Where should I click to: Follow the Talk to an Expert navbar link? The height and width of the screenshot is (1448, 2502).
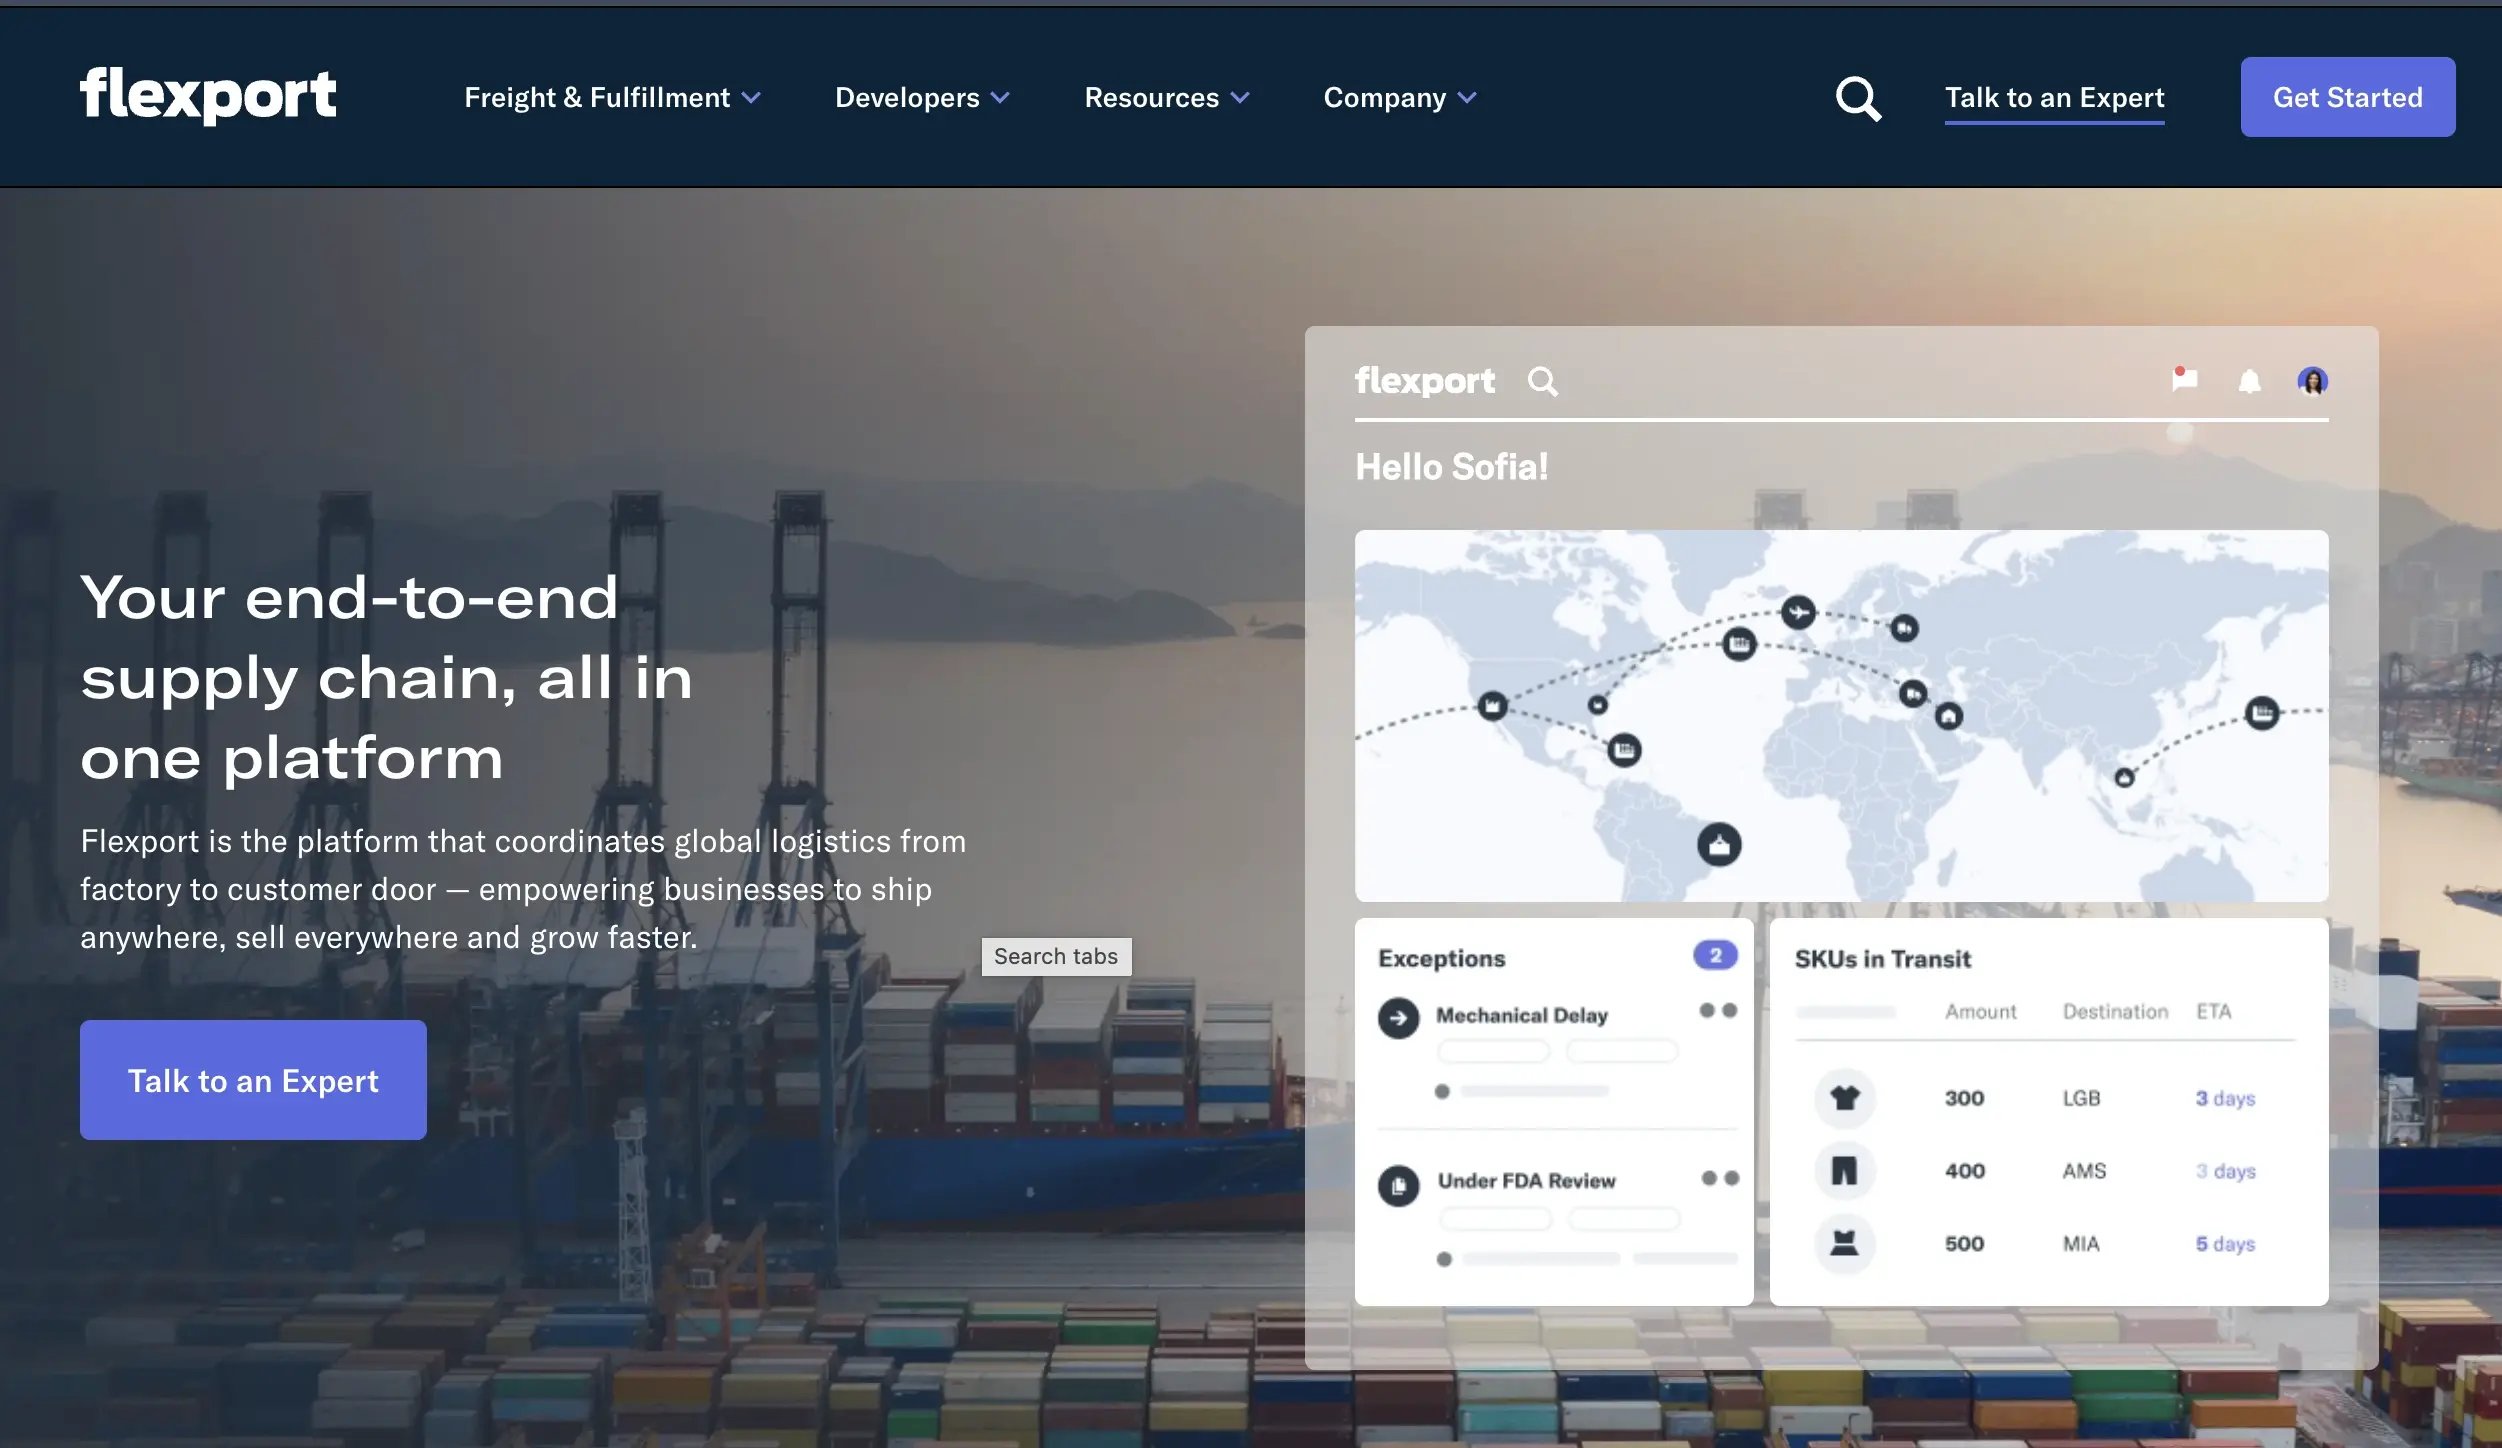[x=2054, y=98]
